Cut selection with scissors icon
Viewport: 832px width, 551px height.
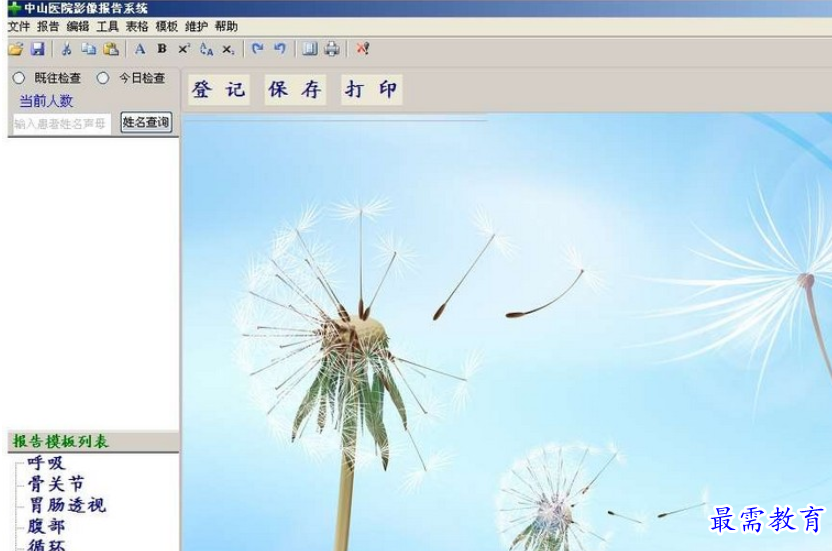[66, 49]
